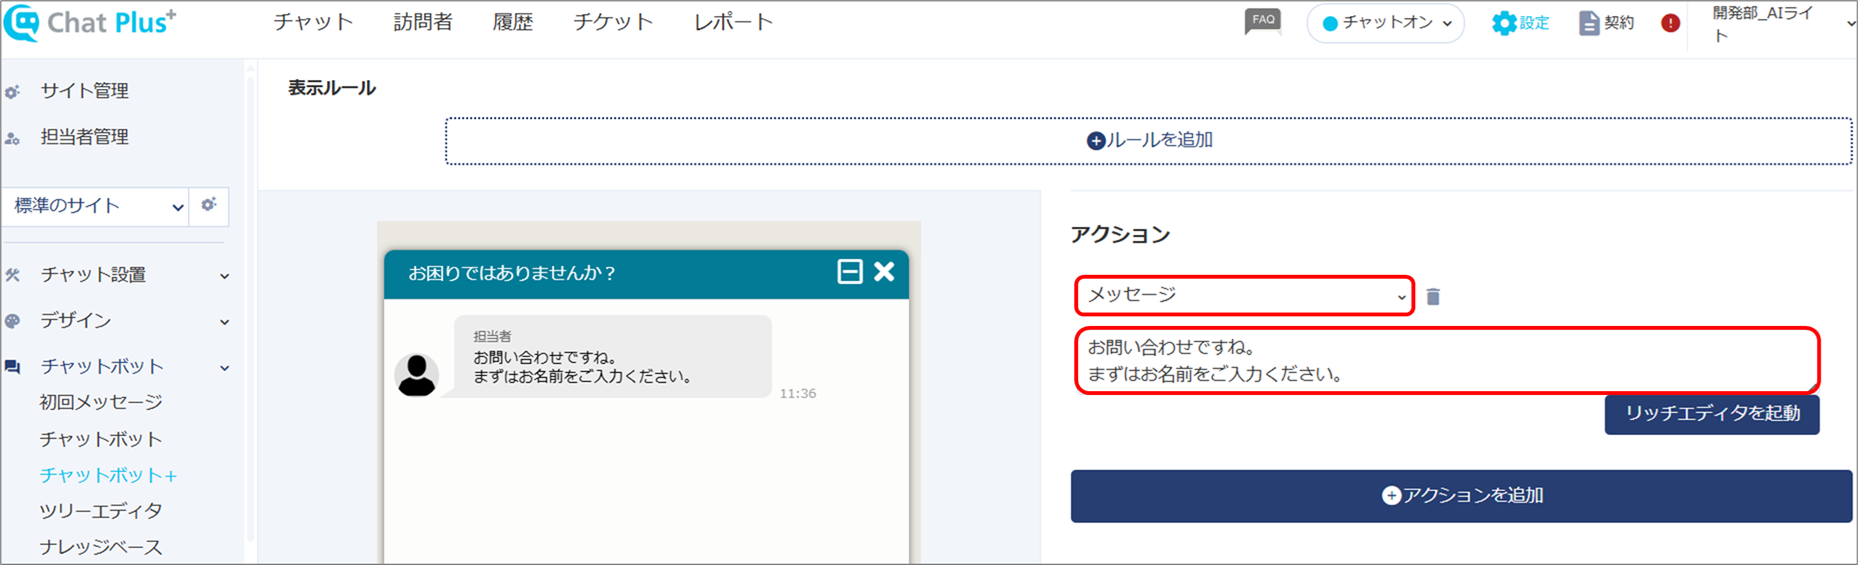Click the 担当者管理 people icon
The image size is (1858, 565).
(x=12, y=138)
